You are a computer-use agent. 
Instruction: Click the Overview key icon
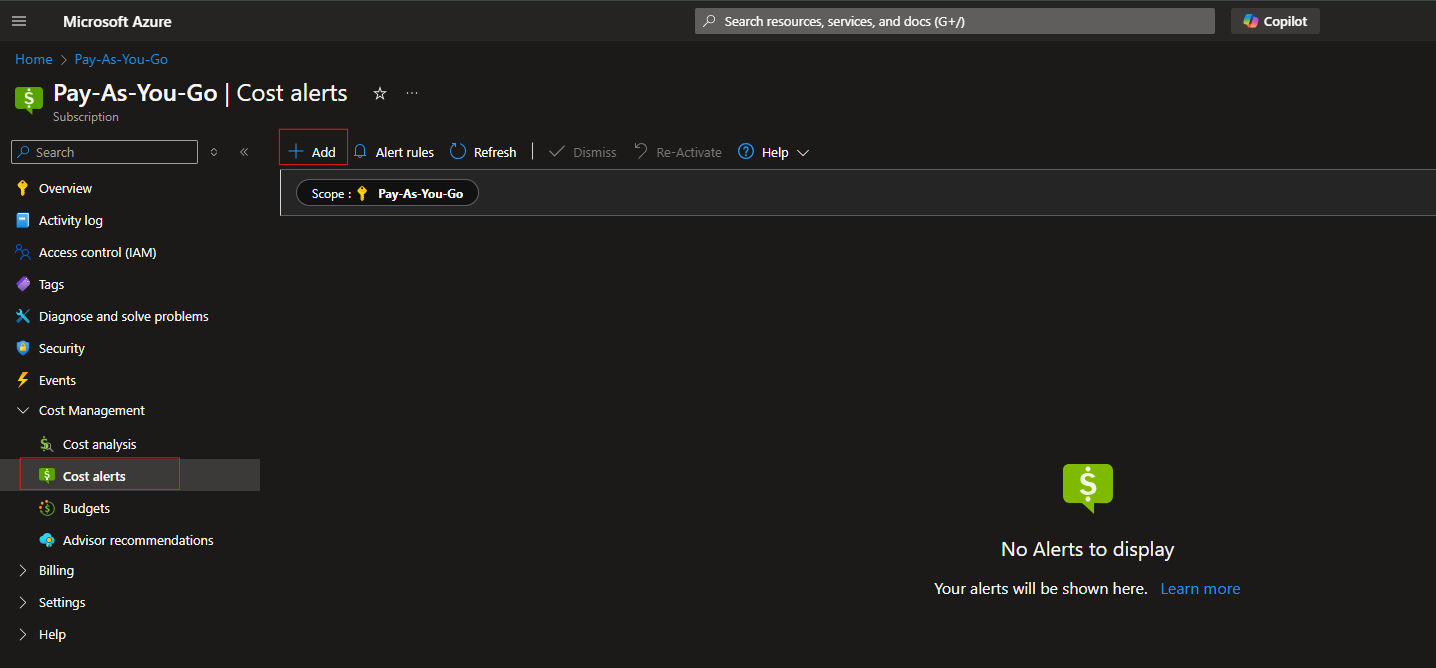coord(23,188)
